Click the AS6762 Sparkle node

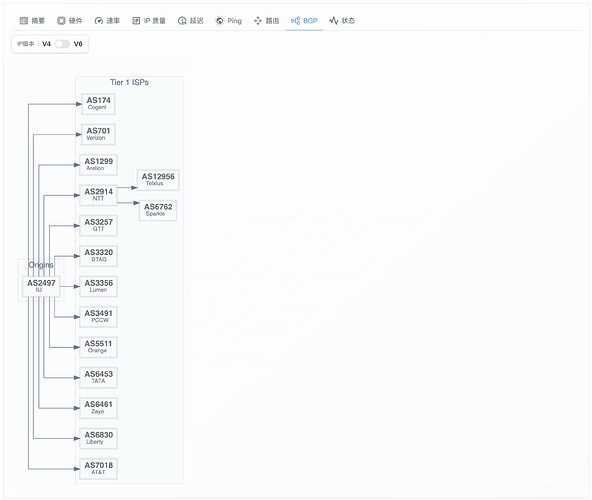158,210
